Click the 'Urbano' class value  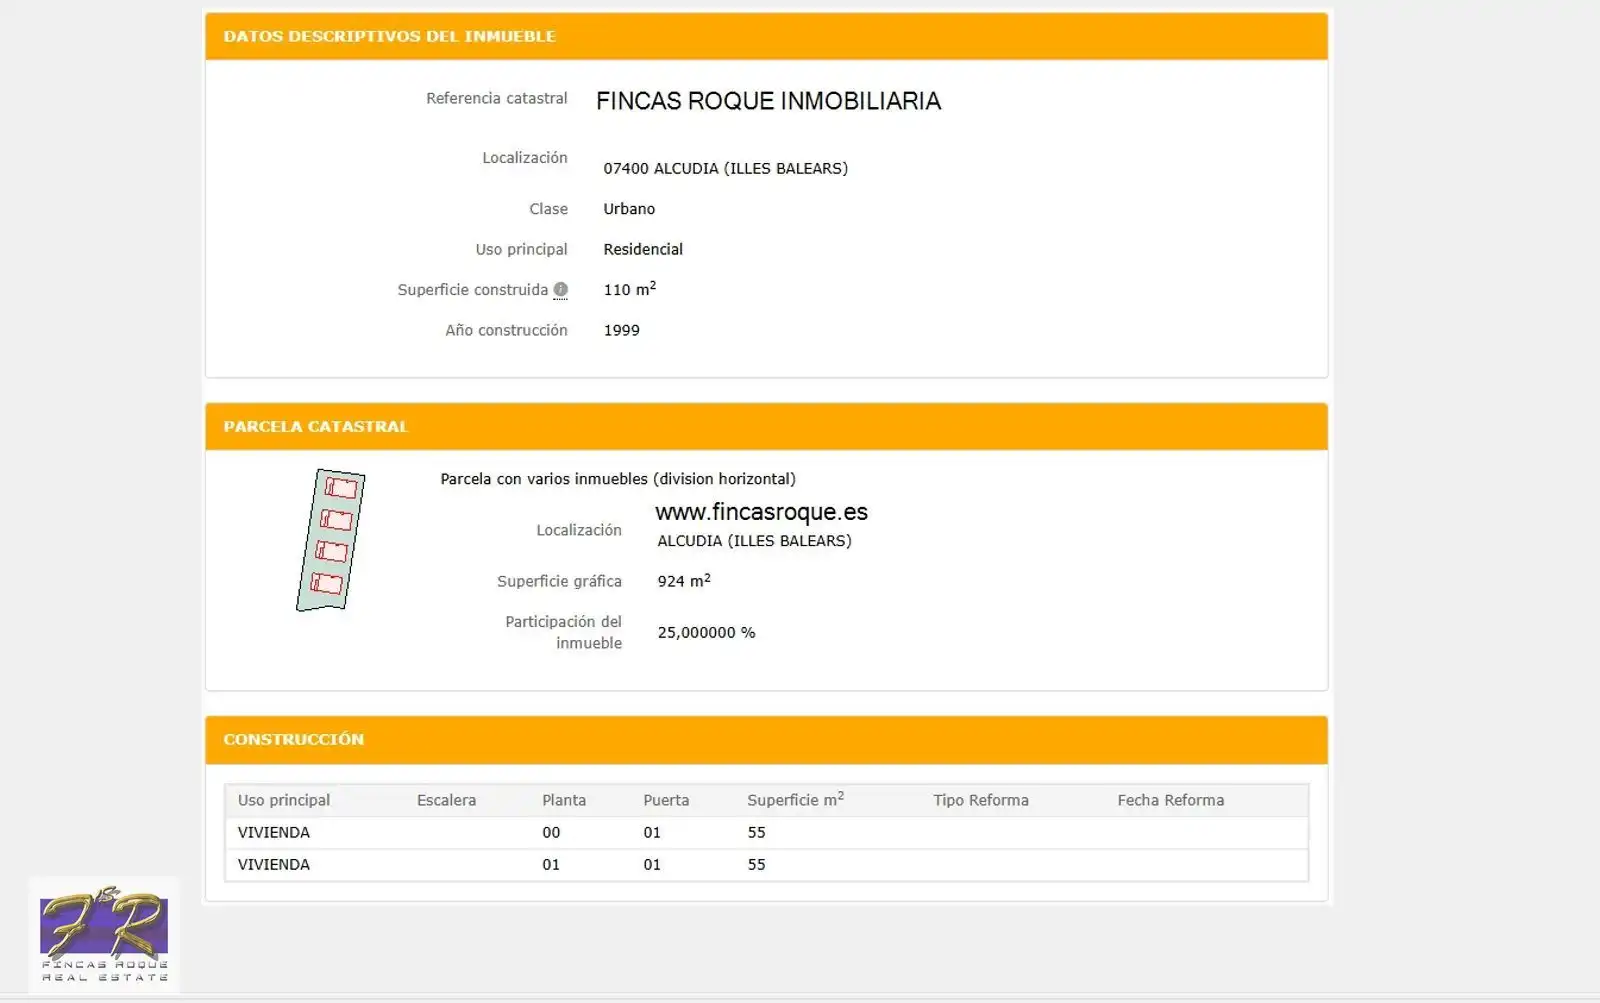point(629,209)
